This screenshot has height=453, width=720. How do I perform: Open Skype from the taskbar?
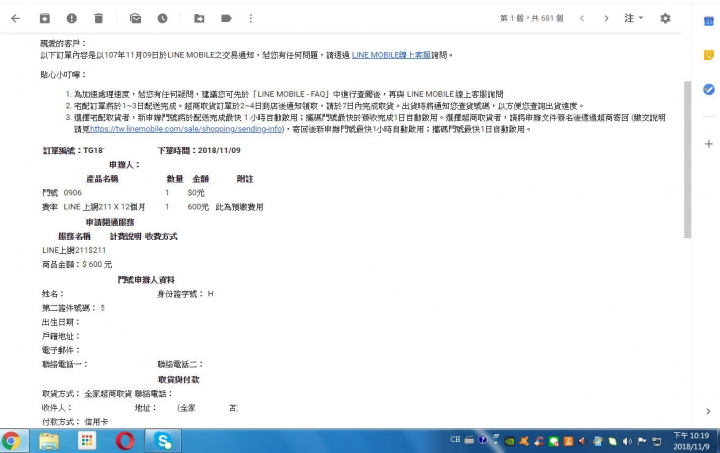point(163,441)
